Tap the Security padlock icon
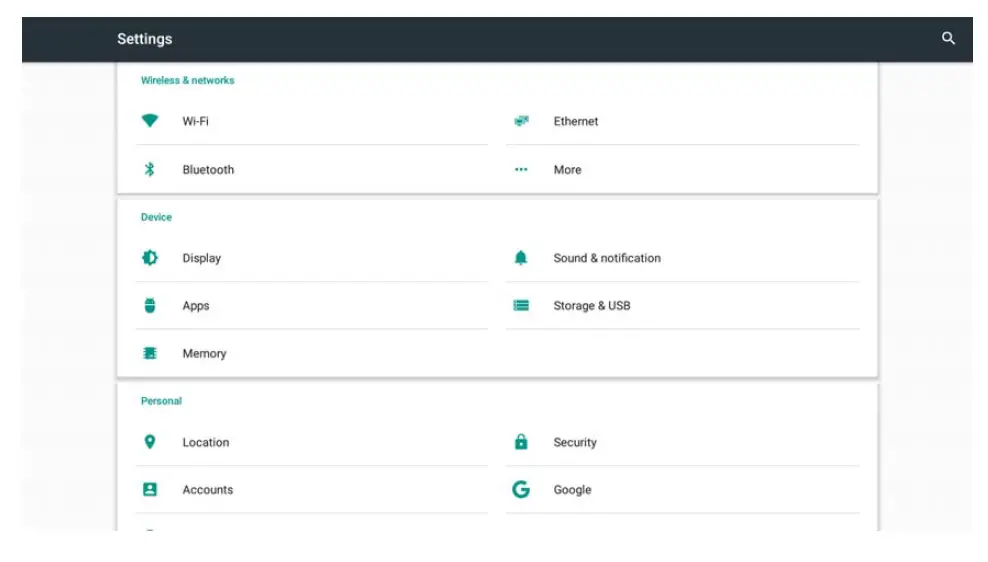This screenshot has width=988, height=562. [521, 442]
